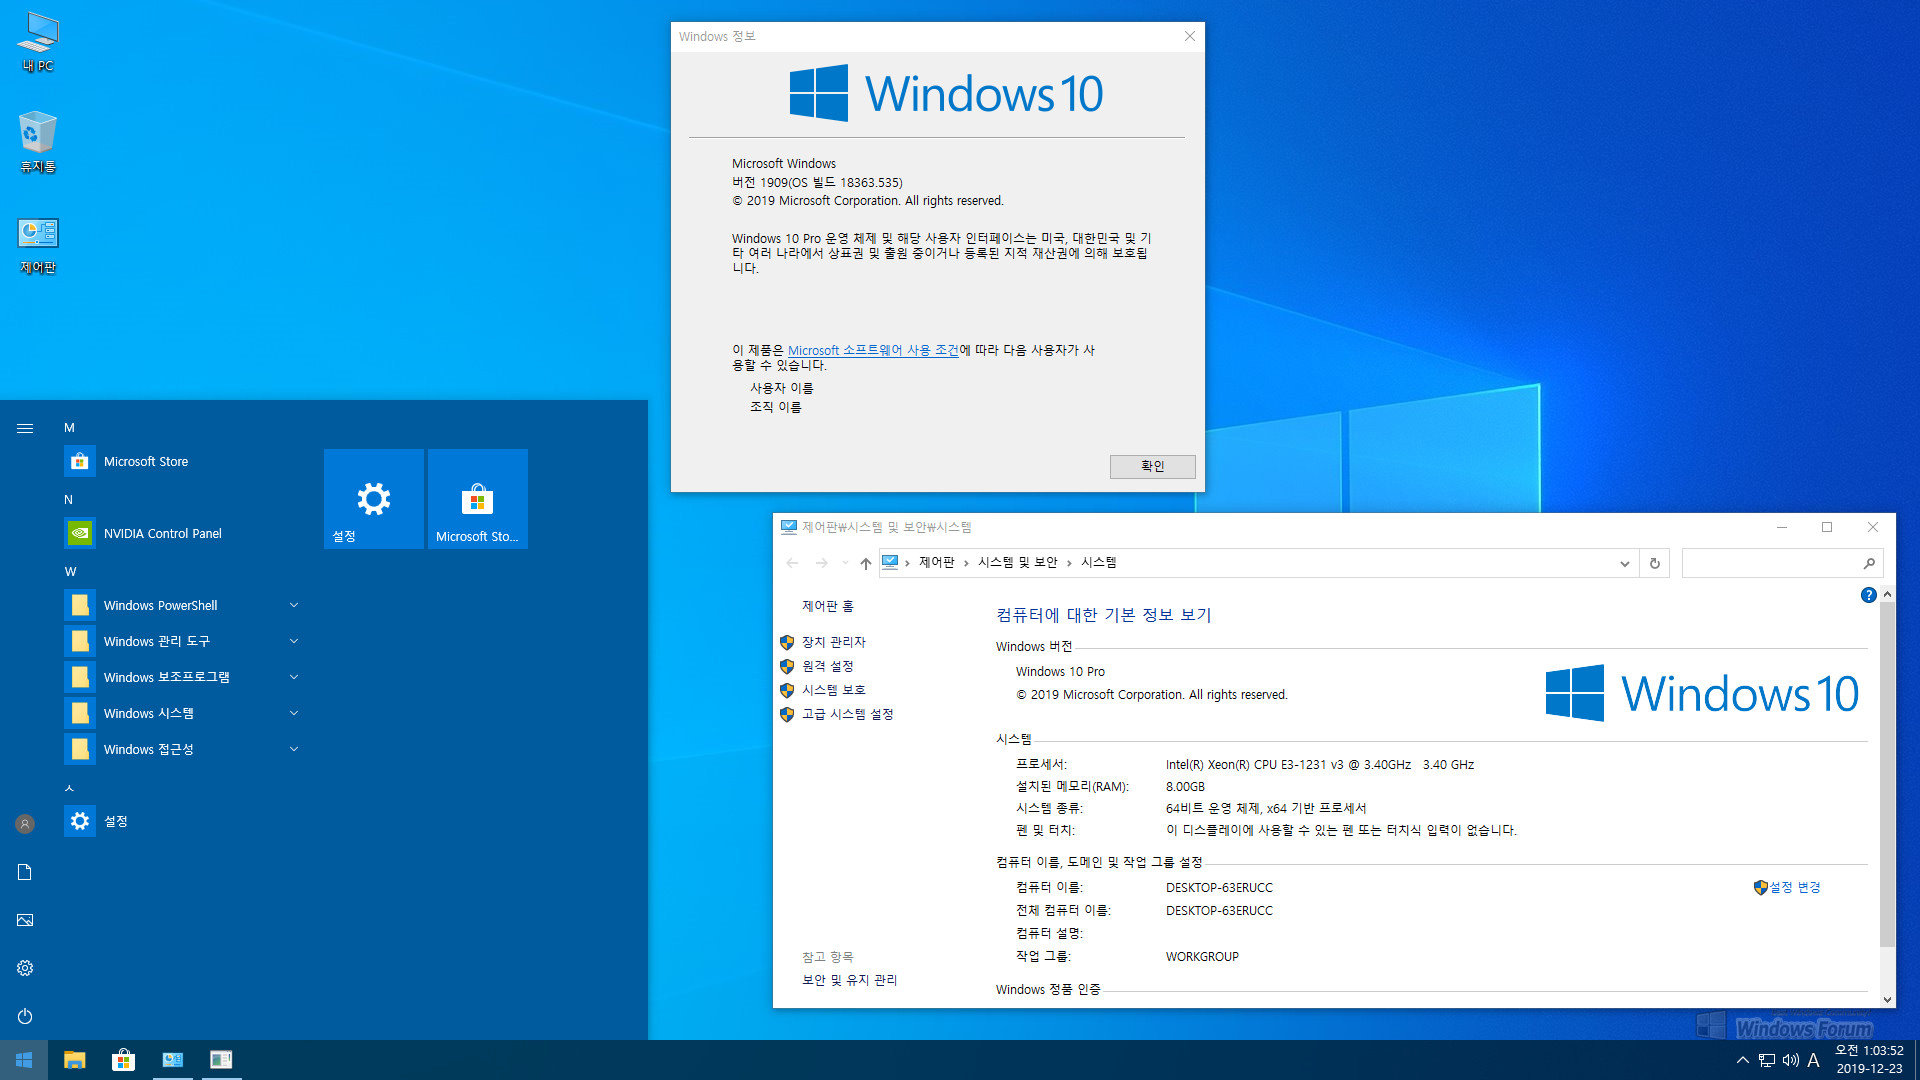1920x1080 pixels.
Task: Open recent locations dropdown arrow
Action: pyautogui.click(x=845, y=563)
